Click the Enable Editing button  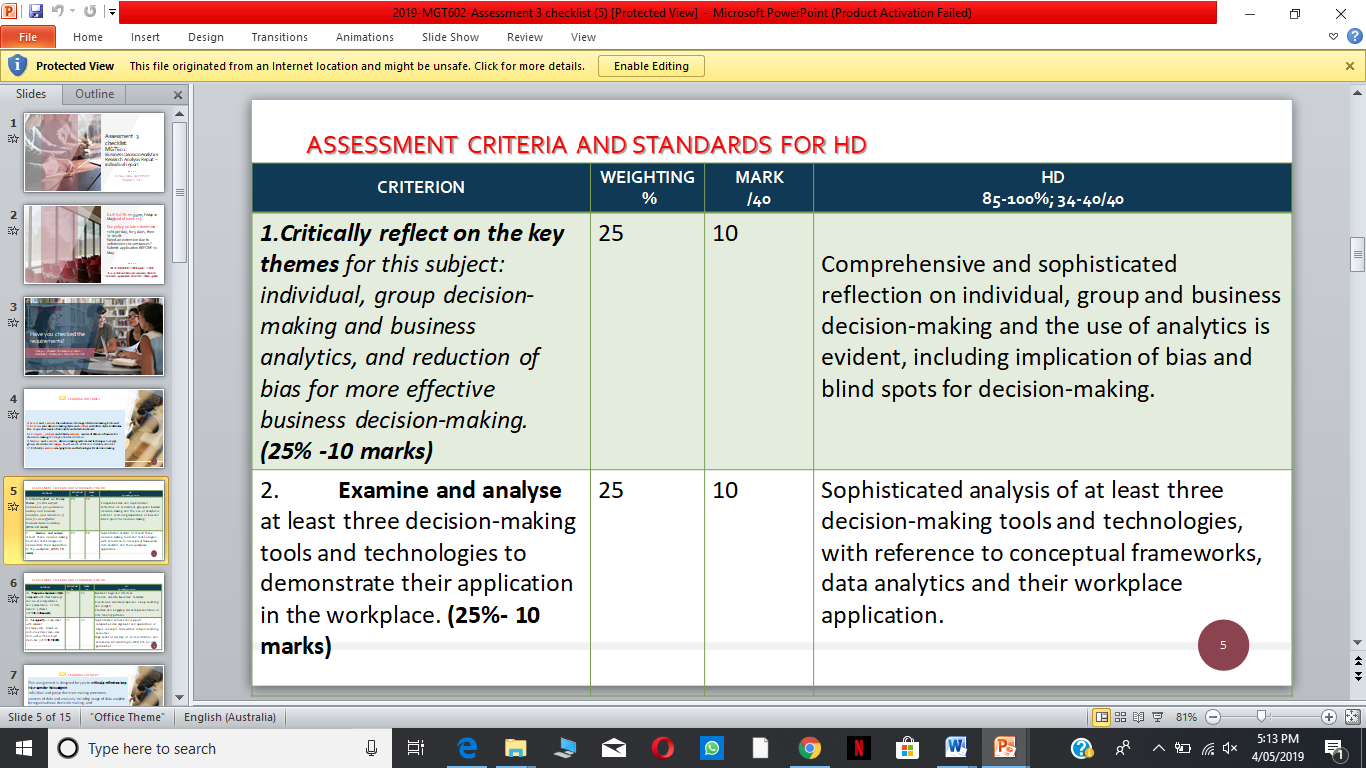(651, 66)
